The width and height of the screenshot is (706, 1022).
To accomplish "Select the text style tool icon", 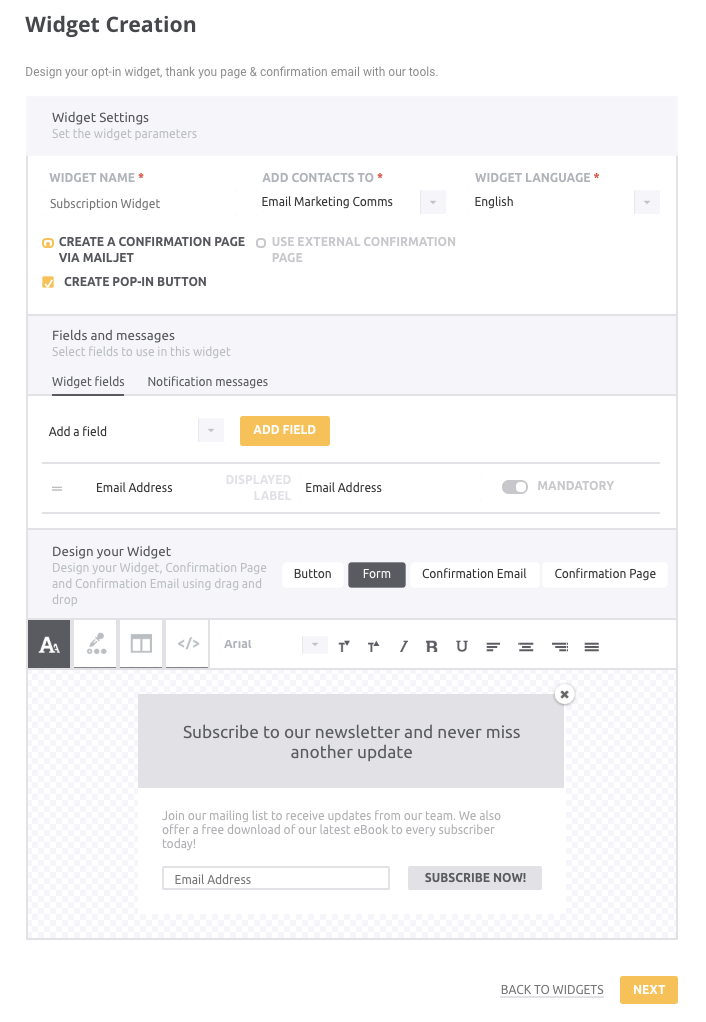I will coord(49,644).
